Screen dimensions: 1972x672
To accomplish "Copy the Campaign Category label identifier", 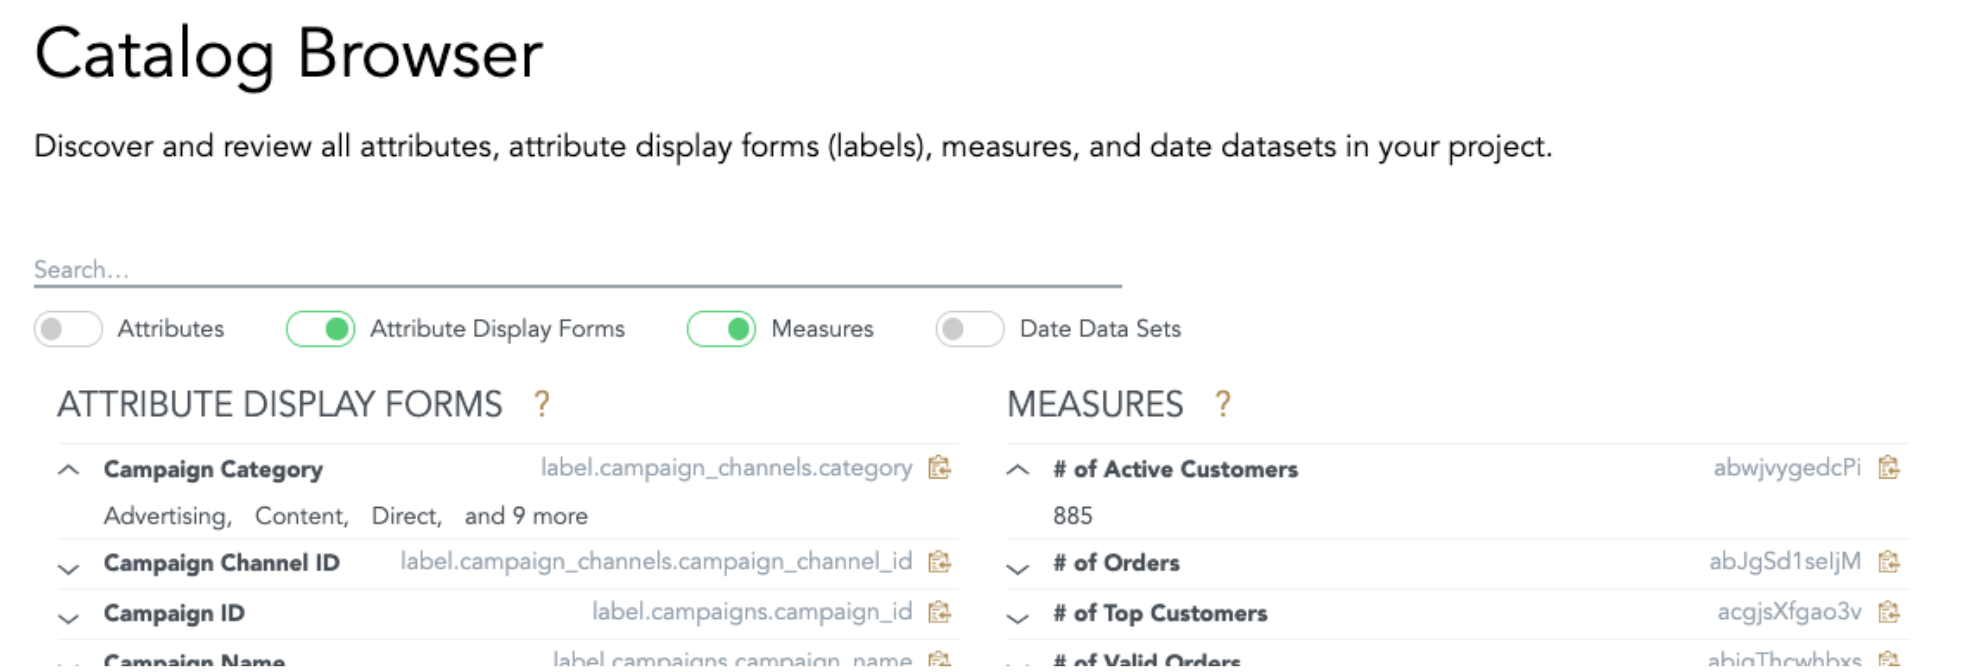I will click(x=939, y=468).
